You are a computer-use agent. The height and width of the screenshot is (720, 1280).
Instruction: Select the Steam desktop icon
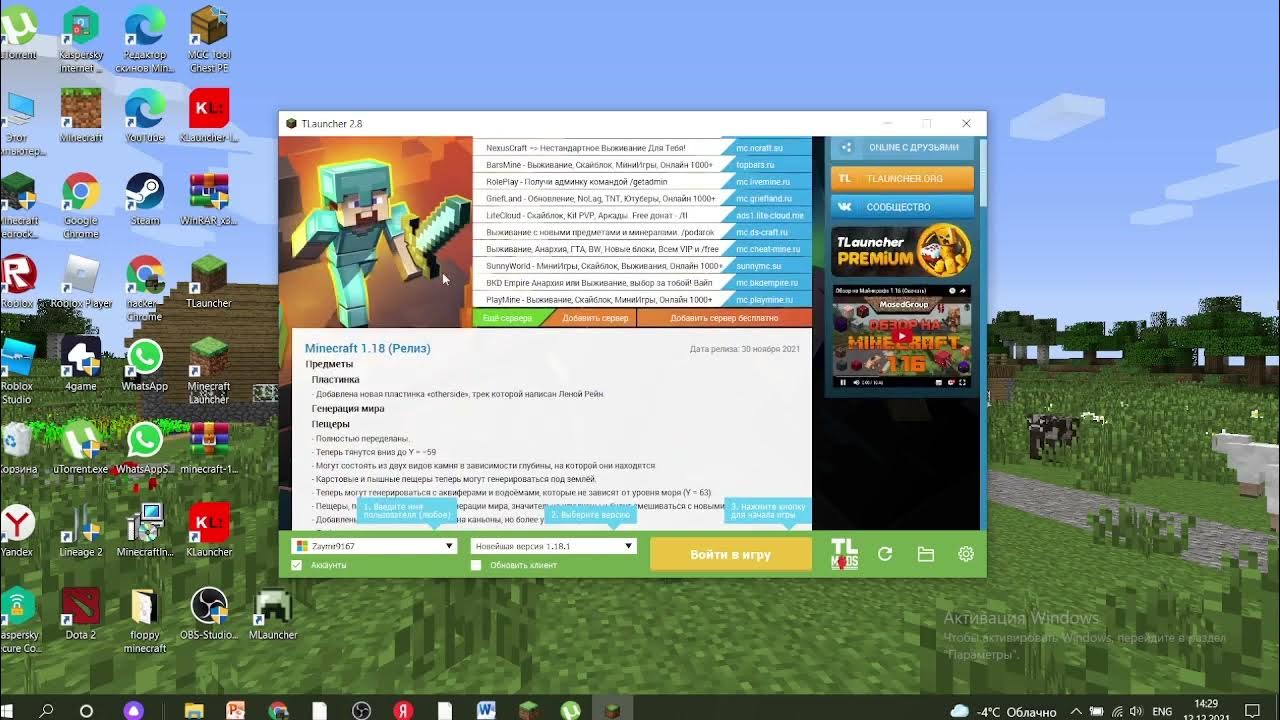point(145,199)
